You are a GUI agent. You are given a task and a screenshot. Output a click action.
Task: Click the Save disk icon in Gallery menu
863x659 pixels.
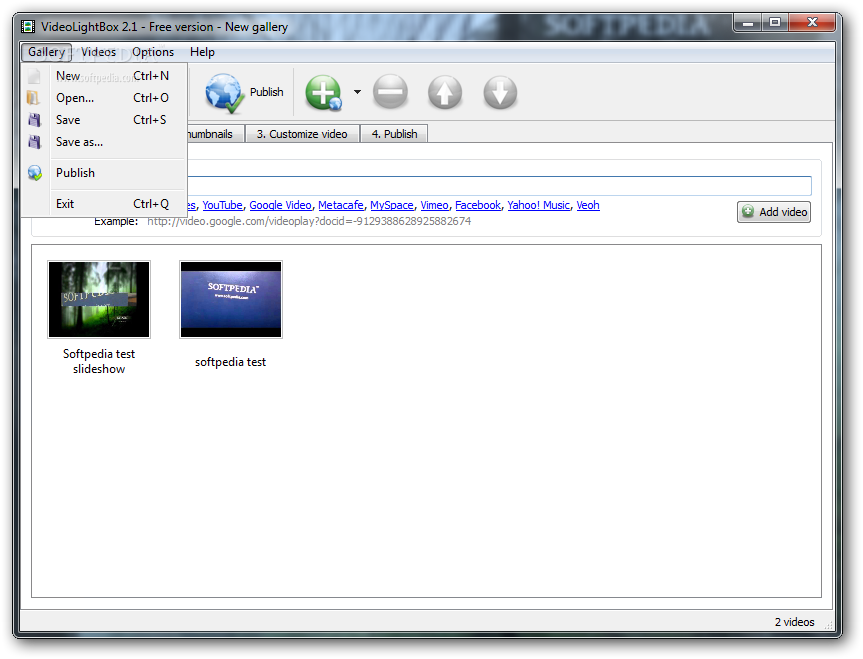pos(35,120)
